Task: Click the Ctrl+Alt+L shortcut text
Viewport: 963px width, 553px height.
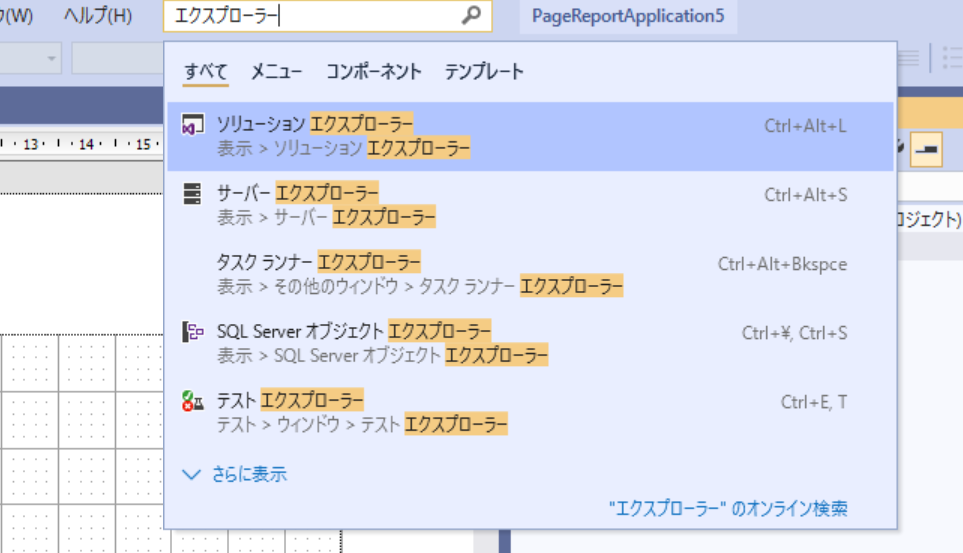Action: click(x=805, y=126)
